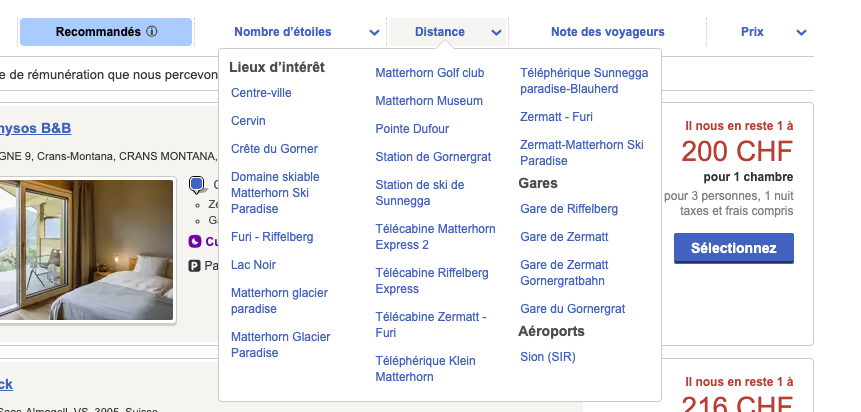The image size is (861, 412).
Task: Open the B&B hotel title link
Action: click(x=36, y=129)
